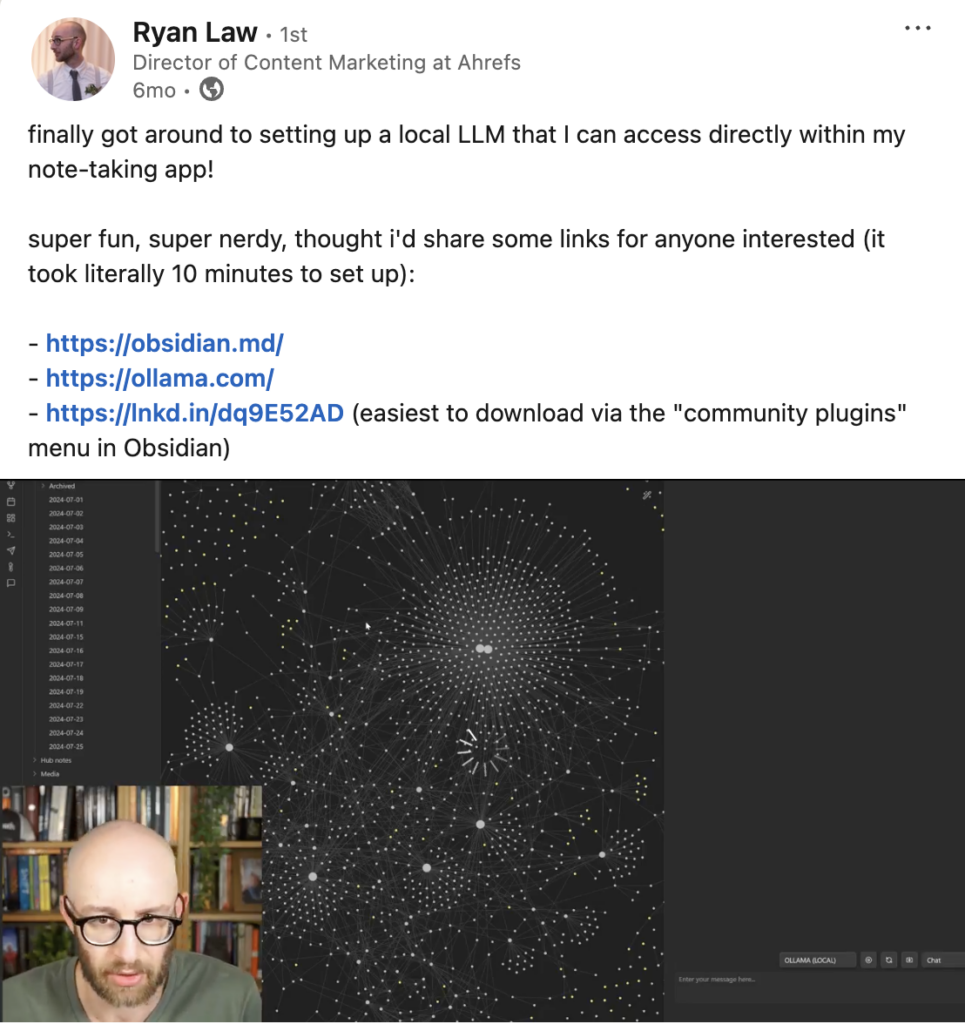The height and width of the screenshot is (1024, 965).
Task: Open the command palette terminal icon
Action: coord(10,534)
